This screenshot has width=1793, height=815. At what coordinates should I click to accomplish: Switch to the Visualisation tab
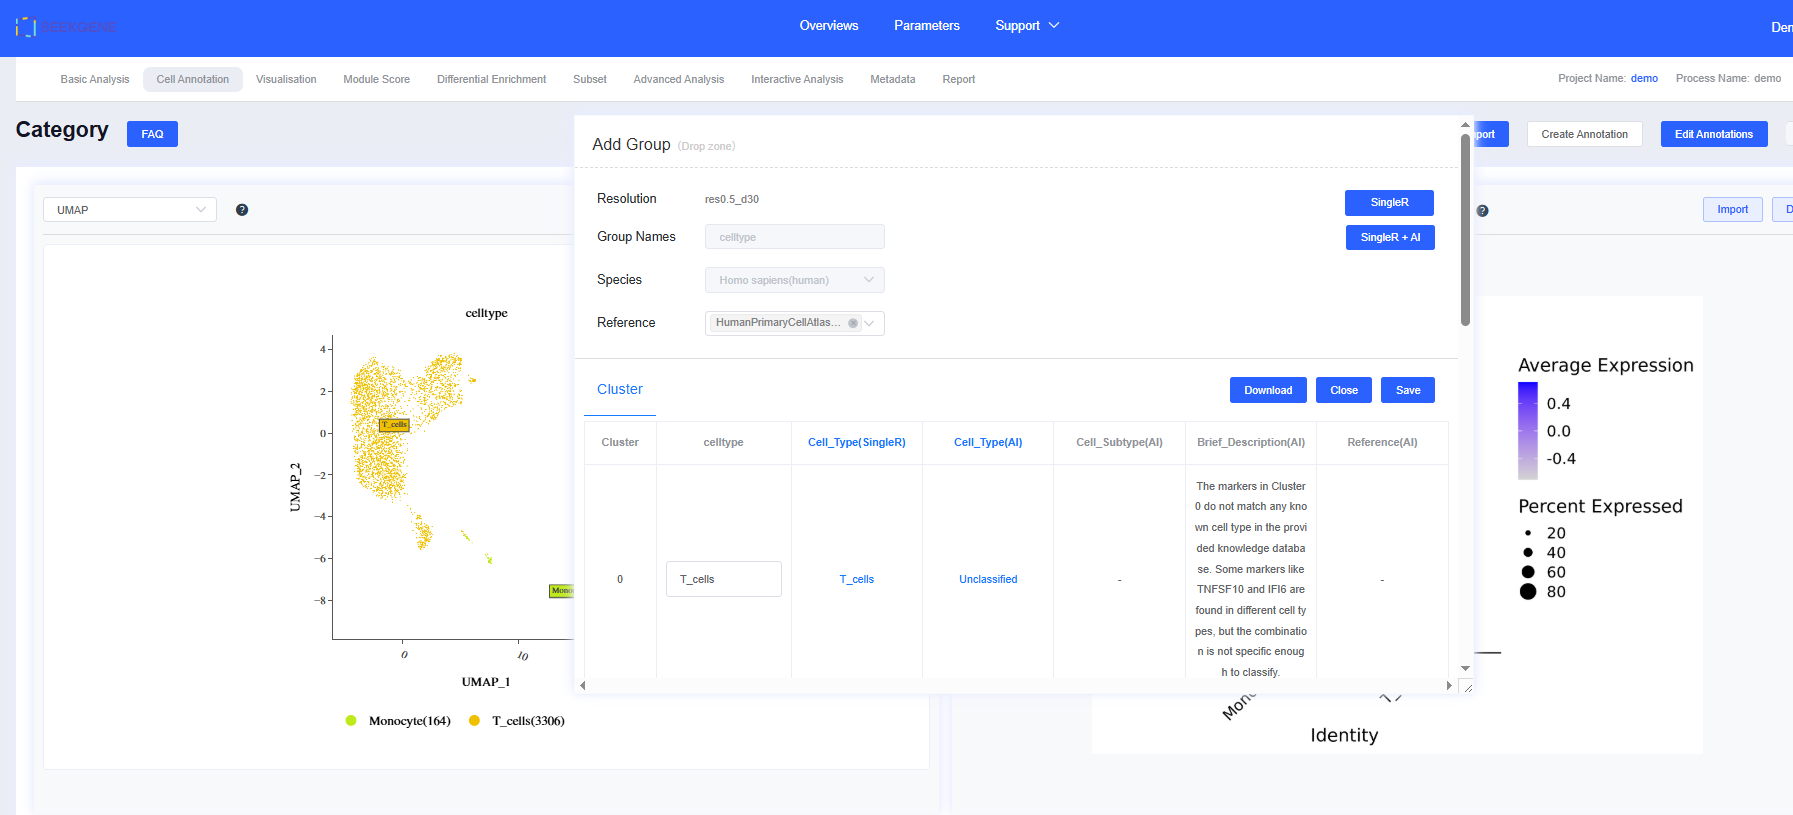[286, 79]
